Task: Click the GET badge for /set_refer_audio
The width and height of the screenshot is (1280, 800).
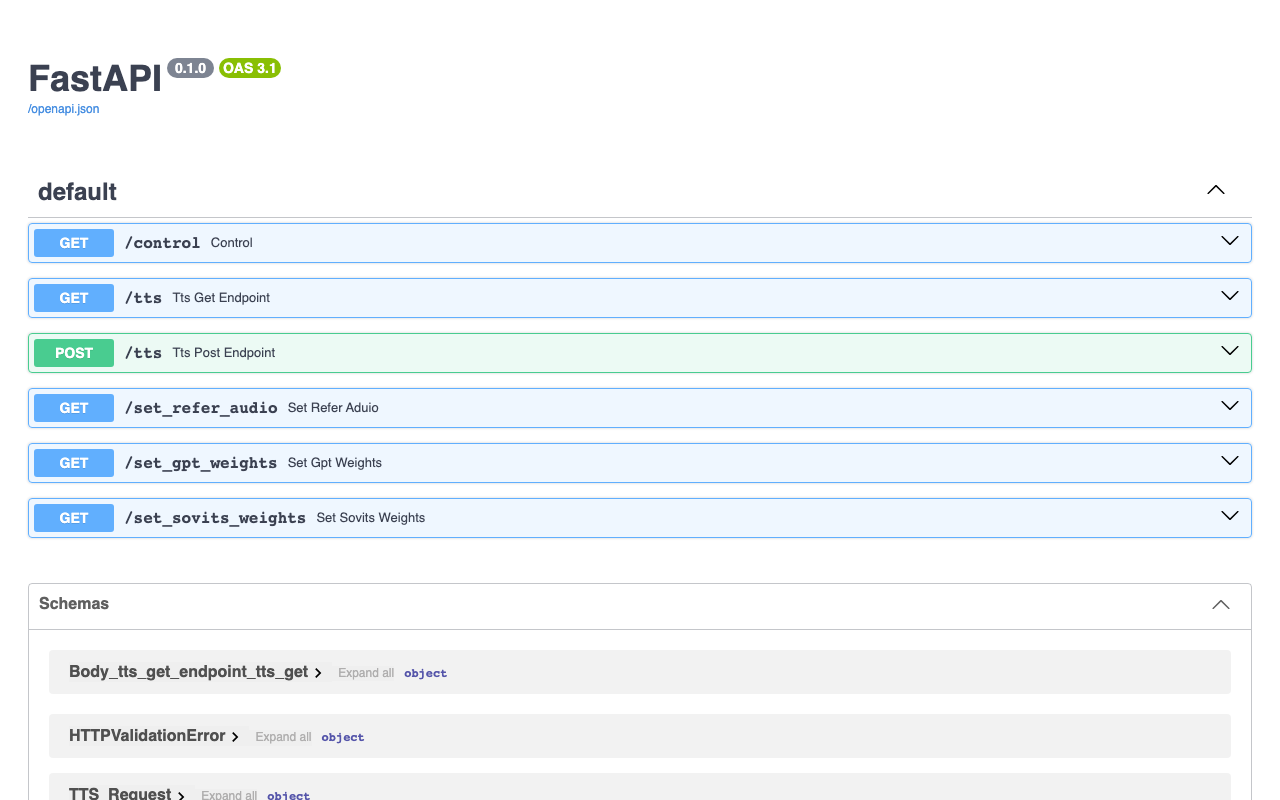Action: tap(74, 408)
